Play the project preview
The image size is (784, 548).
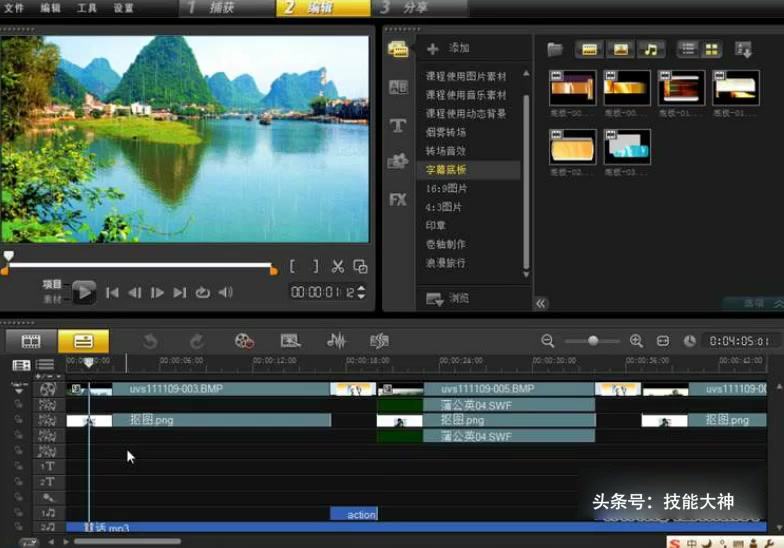click(x=84, y=292)
